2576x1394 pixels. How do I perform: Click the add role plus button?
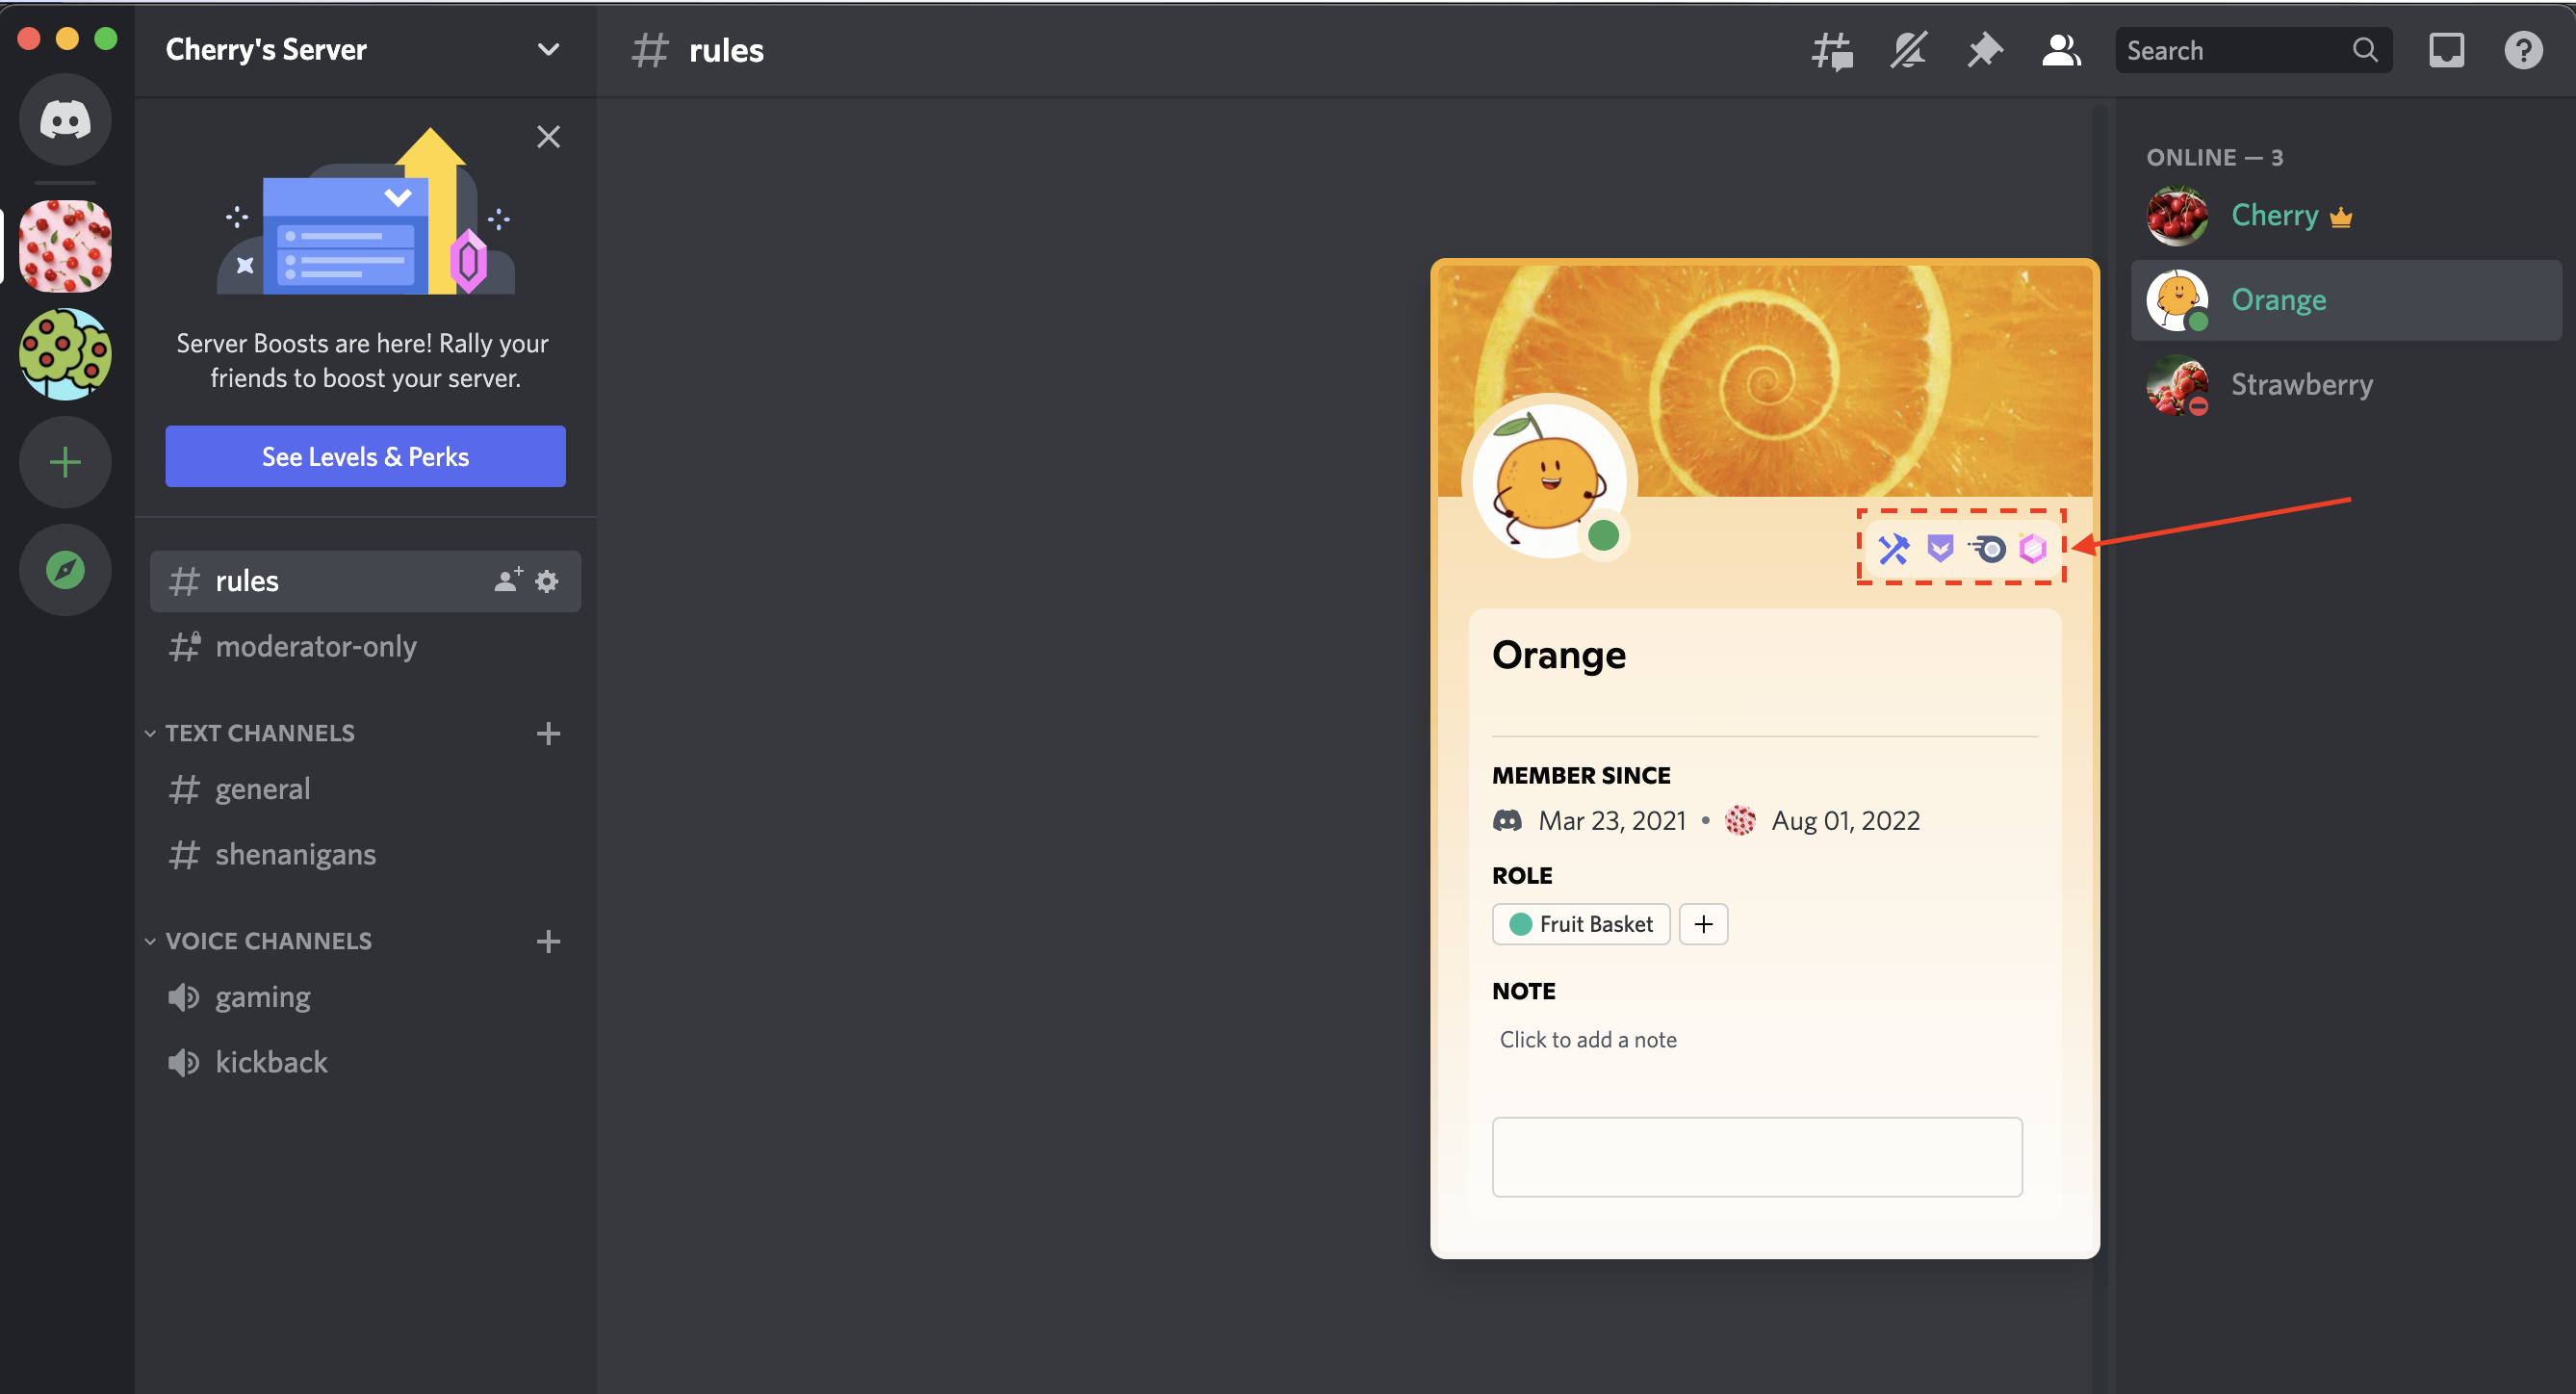[x=1703, y=923]
